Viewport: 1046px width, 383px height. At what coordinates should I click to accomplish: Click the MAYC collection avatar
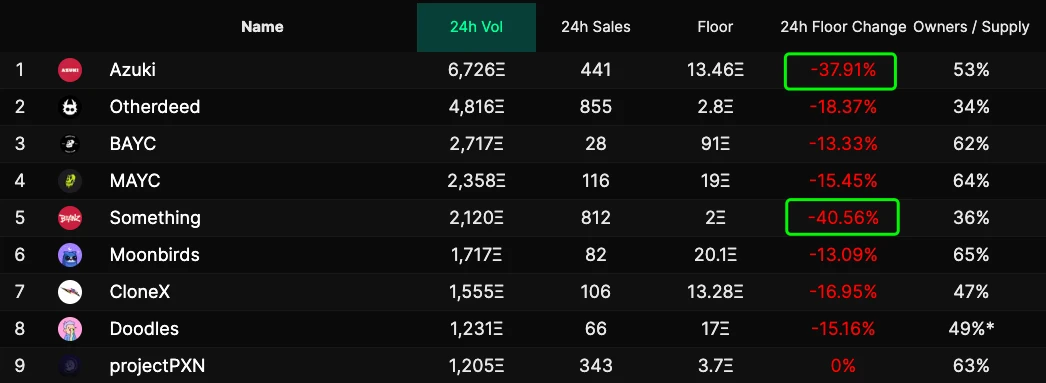tap(70, 180)
